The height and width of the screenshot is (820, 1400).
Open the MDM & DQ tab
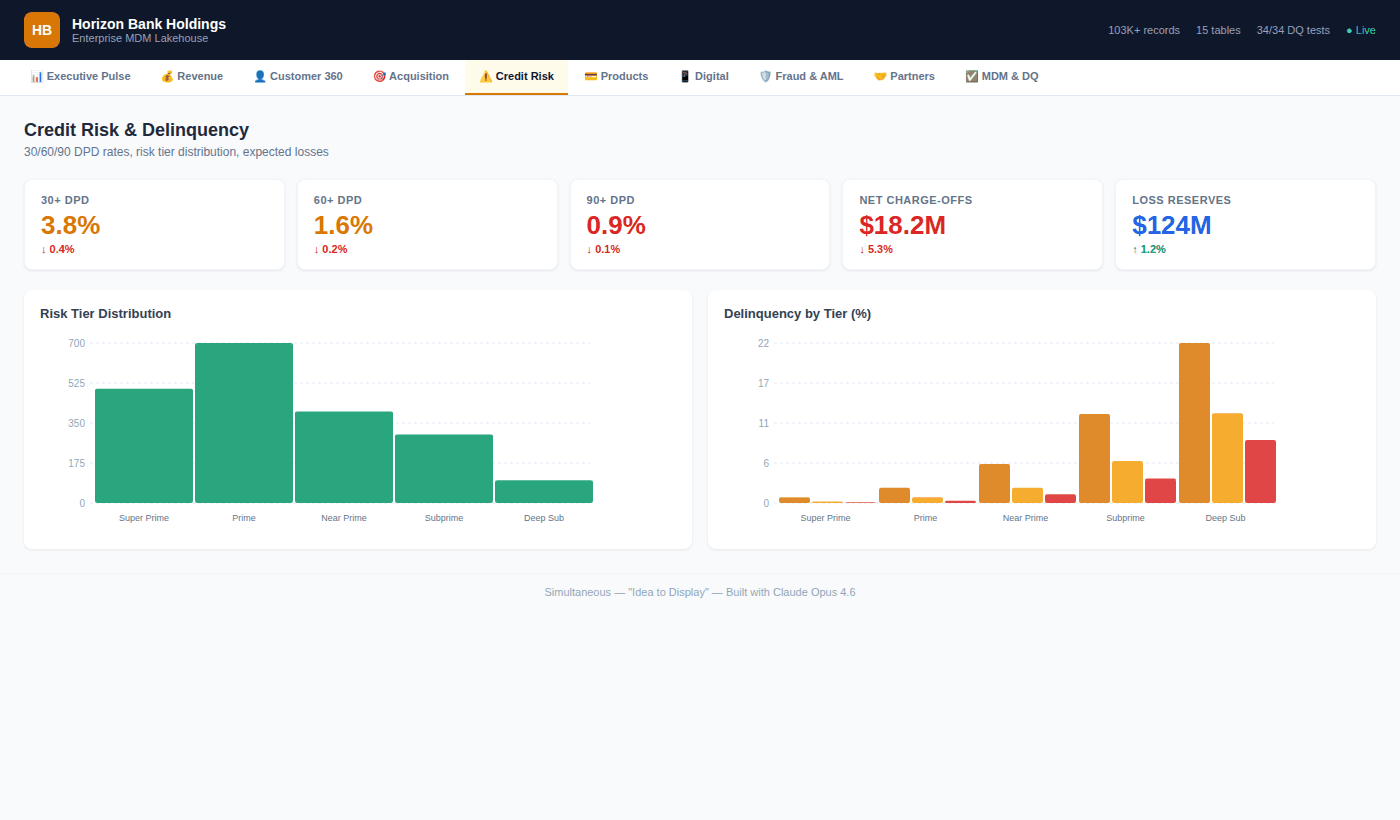coord(1001,76)
